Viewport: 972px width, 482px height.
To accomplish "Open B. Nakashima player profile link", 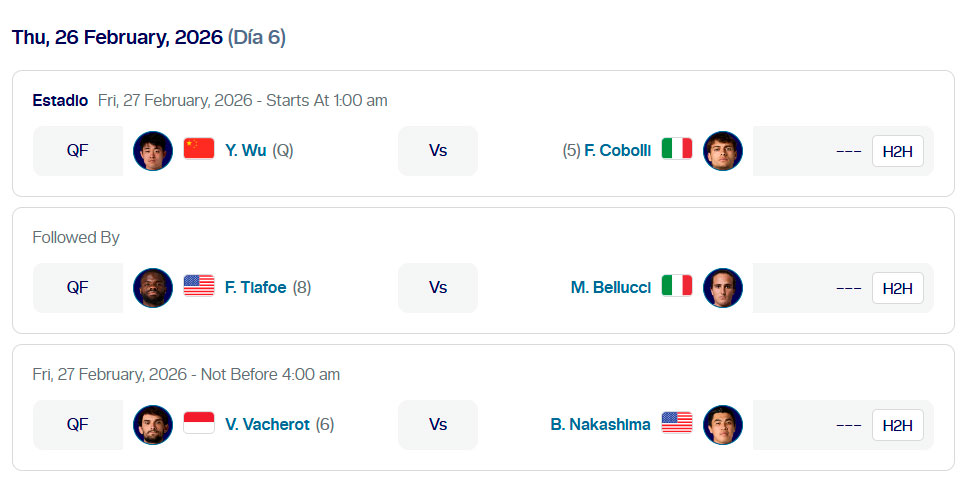I will click(600, 424).
